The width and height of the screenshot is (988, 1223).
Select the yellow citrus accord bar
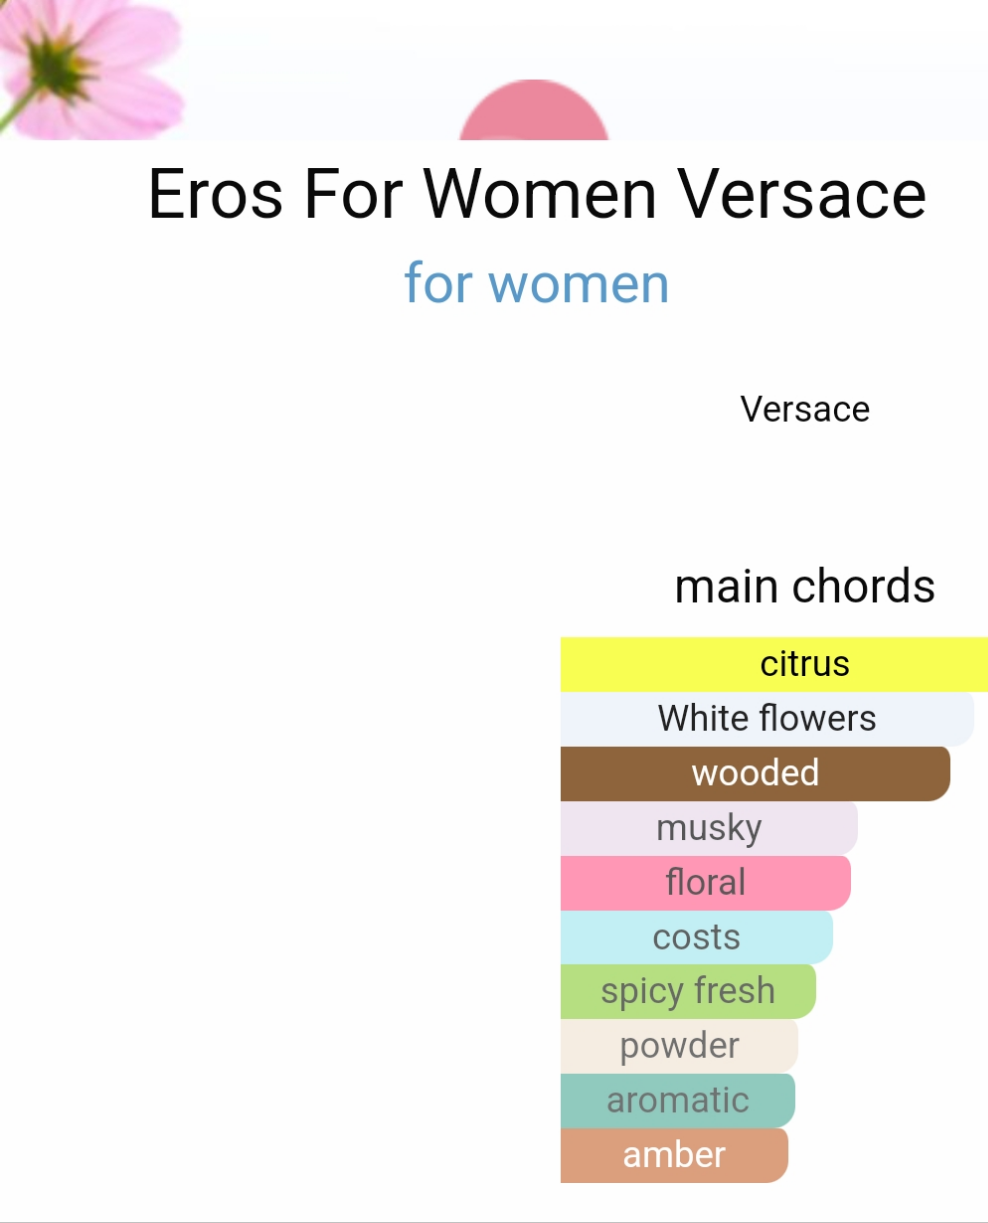pos(774,664)
